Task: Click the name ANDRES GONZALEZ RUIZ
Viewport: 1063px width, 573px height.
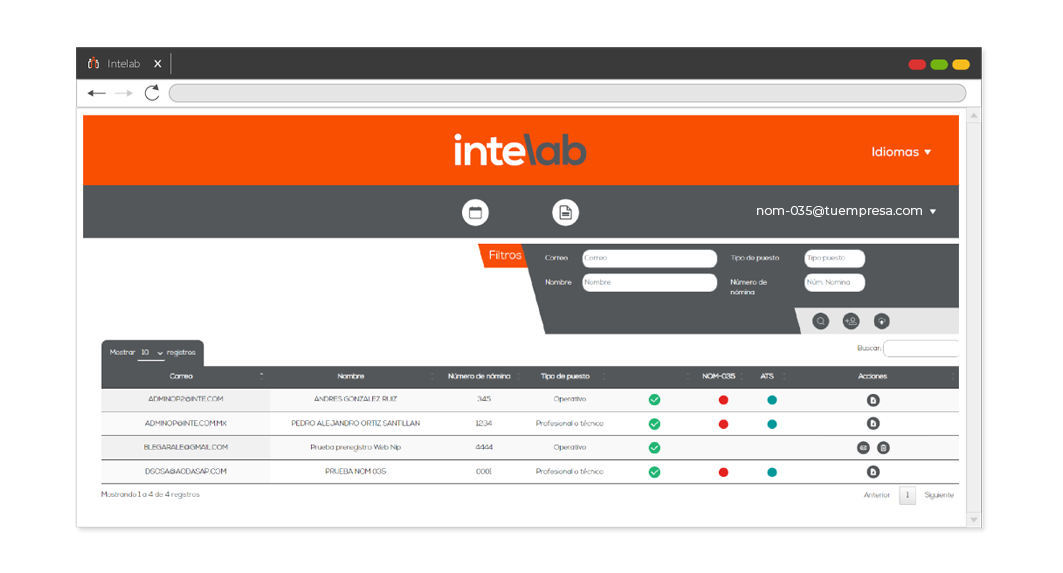Action: coord(355,399)
